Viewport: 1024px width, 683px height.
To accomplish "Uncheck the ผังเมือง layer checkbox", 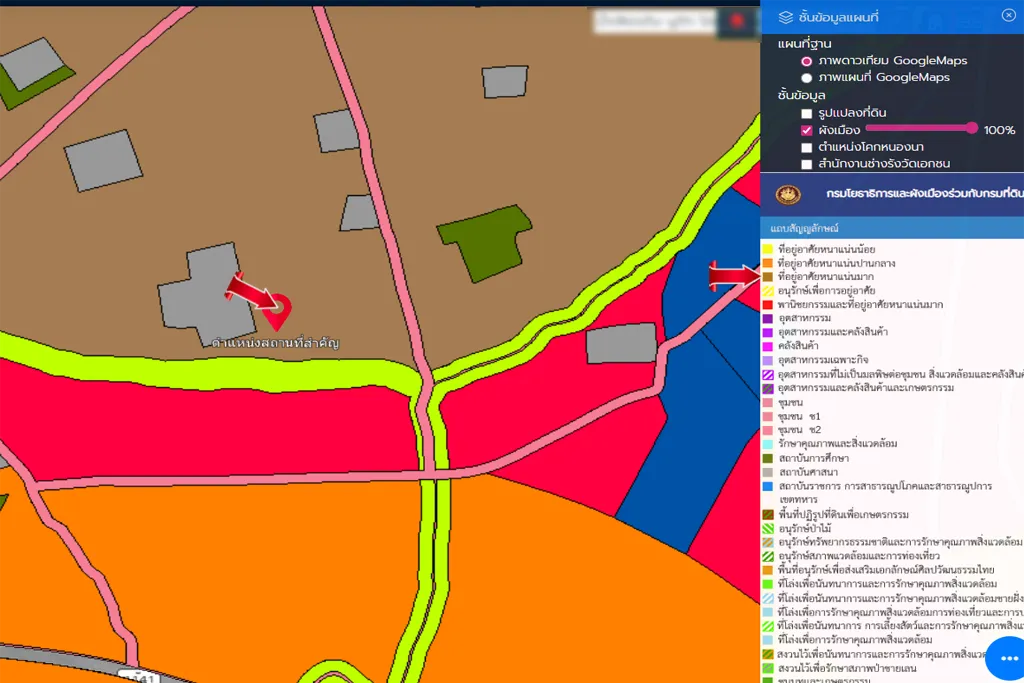I will (806, 130).
